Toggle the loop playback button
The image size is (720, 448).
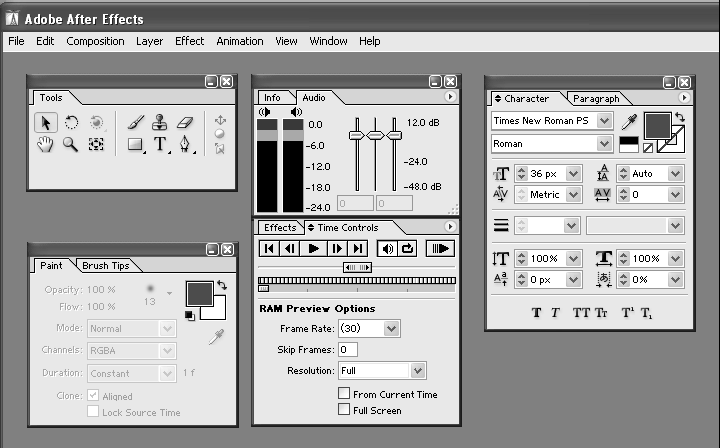(x=408, y=248)
